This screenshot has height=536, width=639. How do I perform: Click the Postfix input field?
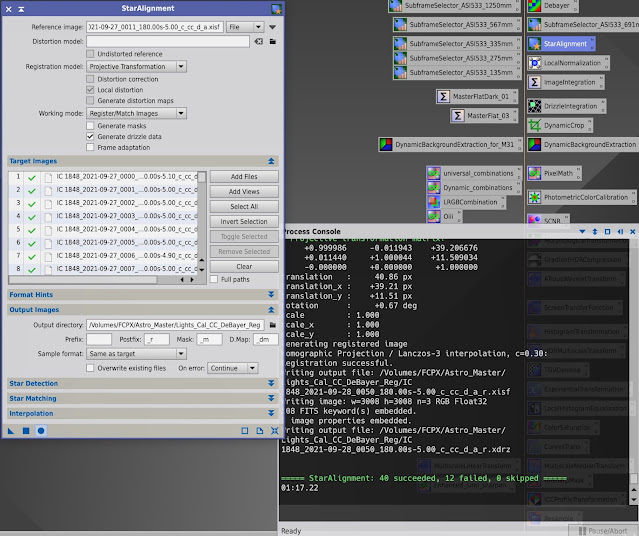click(x=157, y=339)
